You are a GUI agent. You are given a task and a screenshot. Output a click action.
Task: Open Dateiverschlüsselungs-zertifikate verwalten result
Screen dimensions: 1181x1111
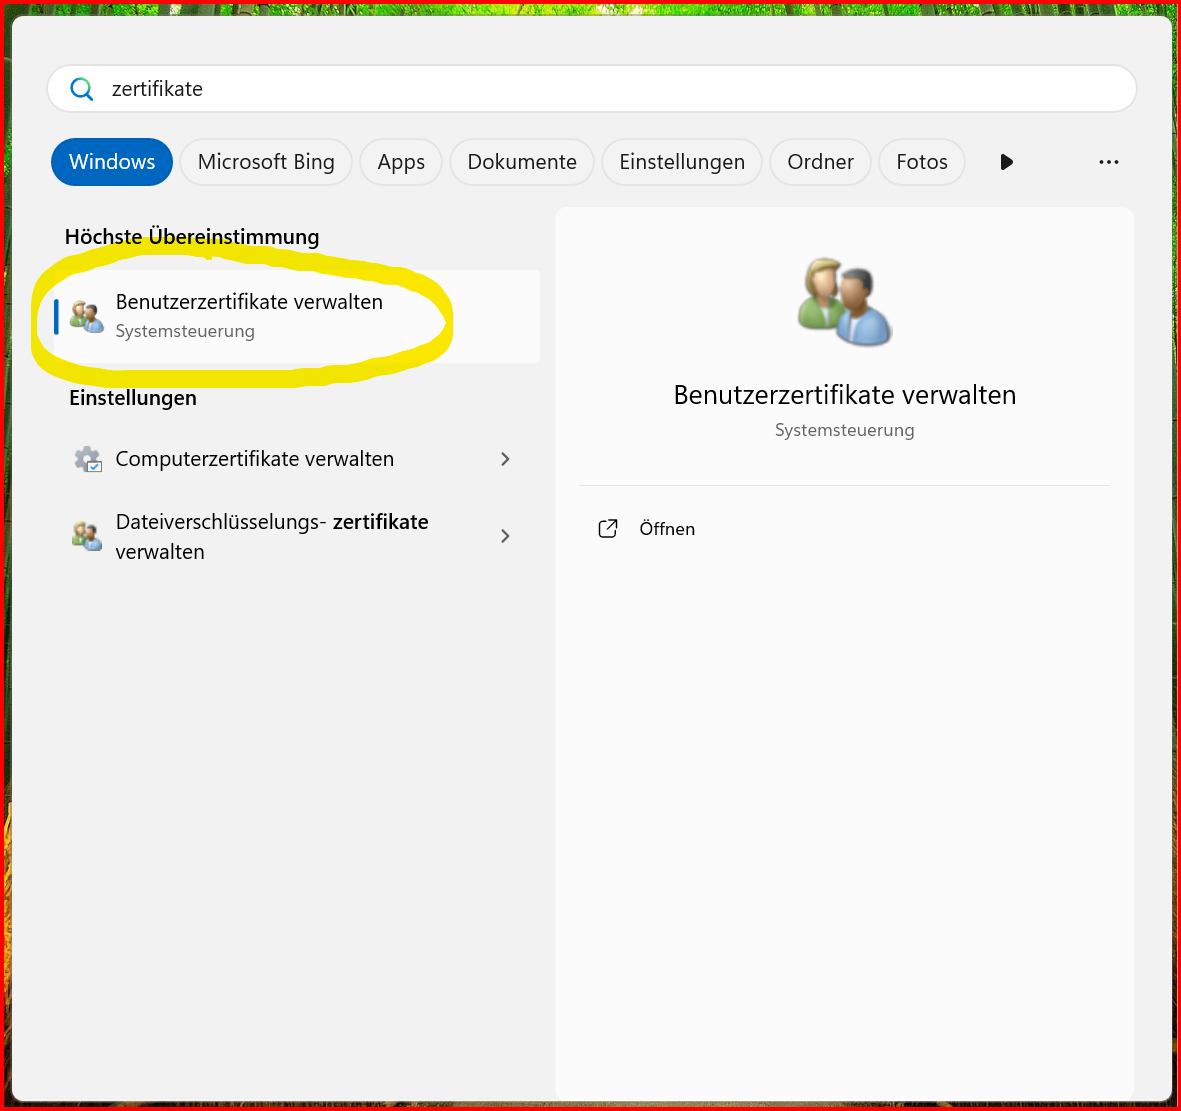click(x=297, y=536)
